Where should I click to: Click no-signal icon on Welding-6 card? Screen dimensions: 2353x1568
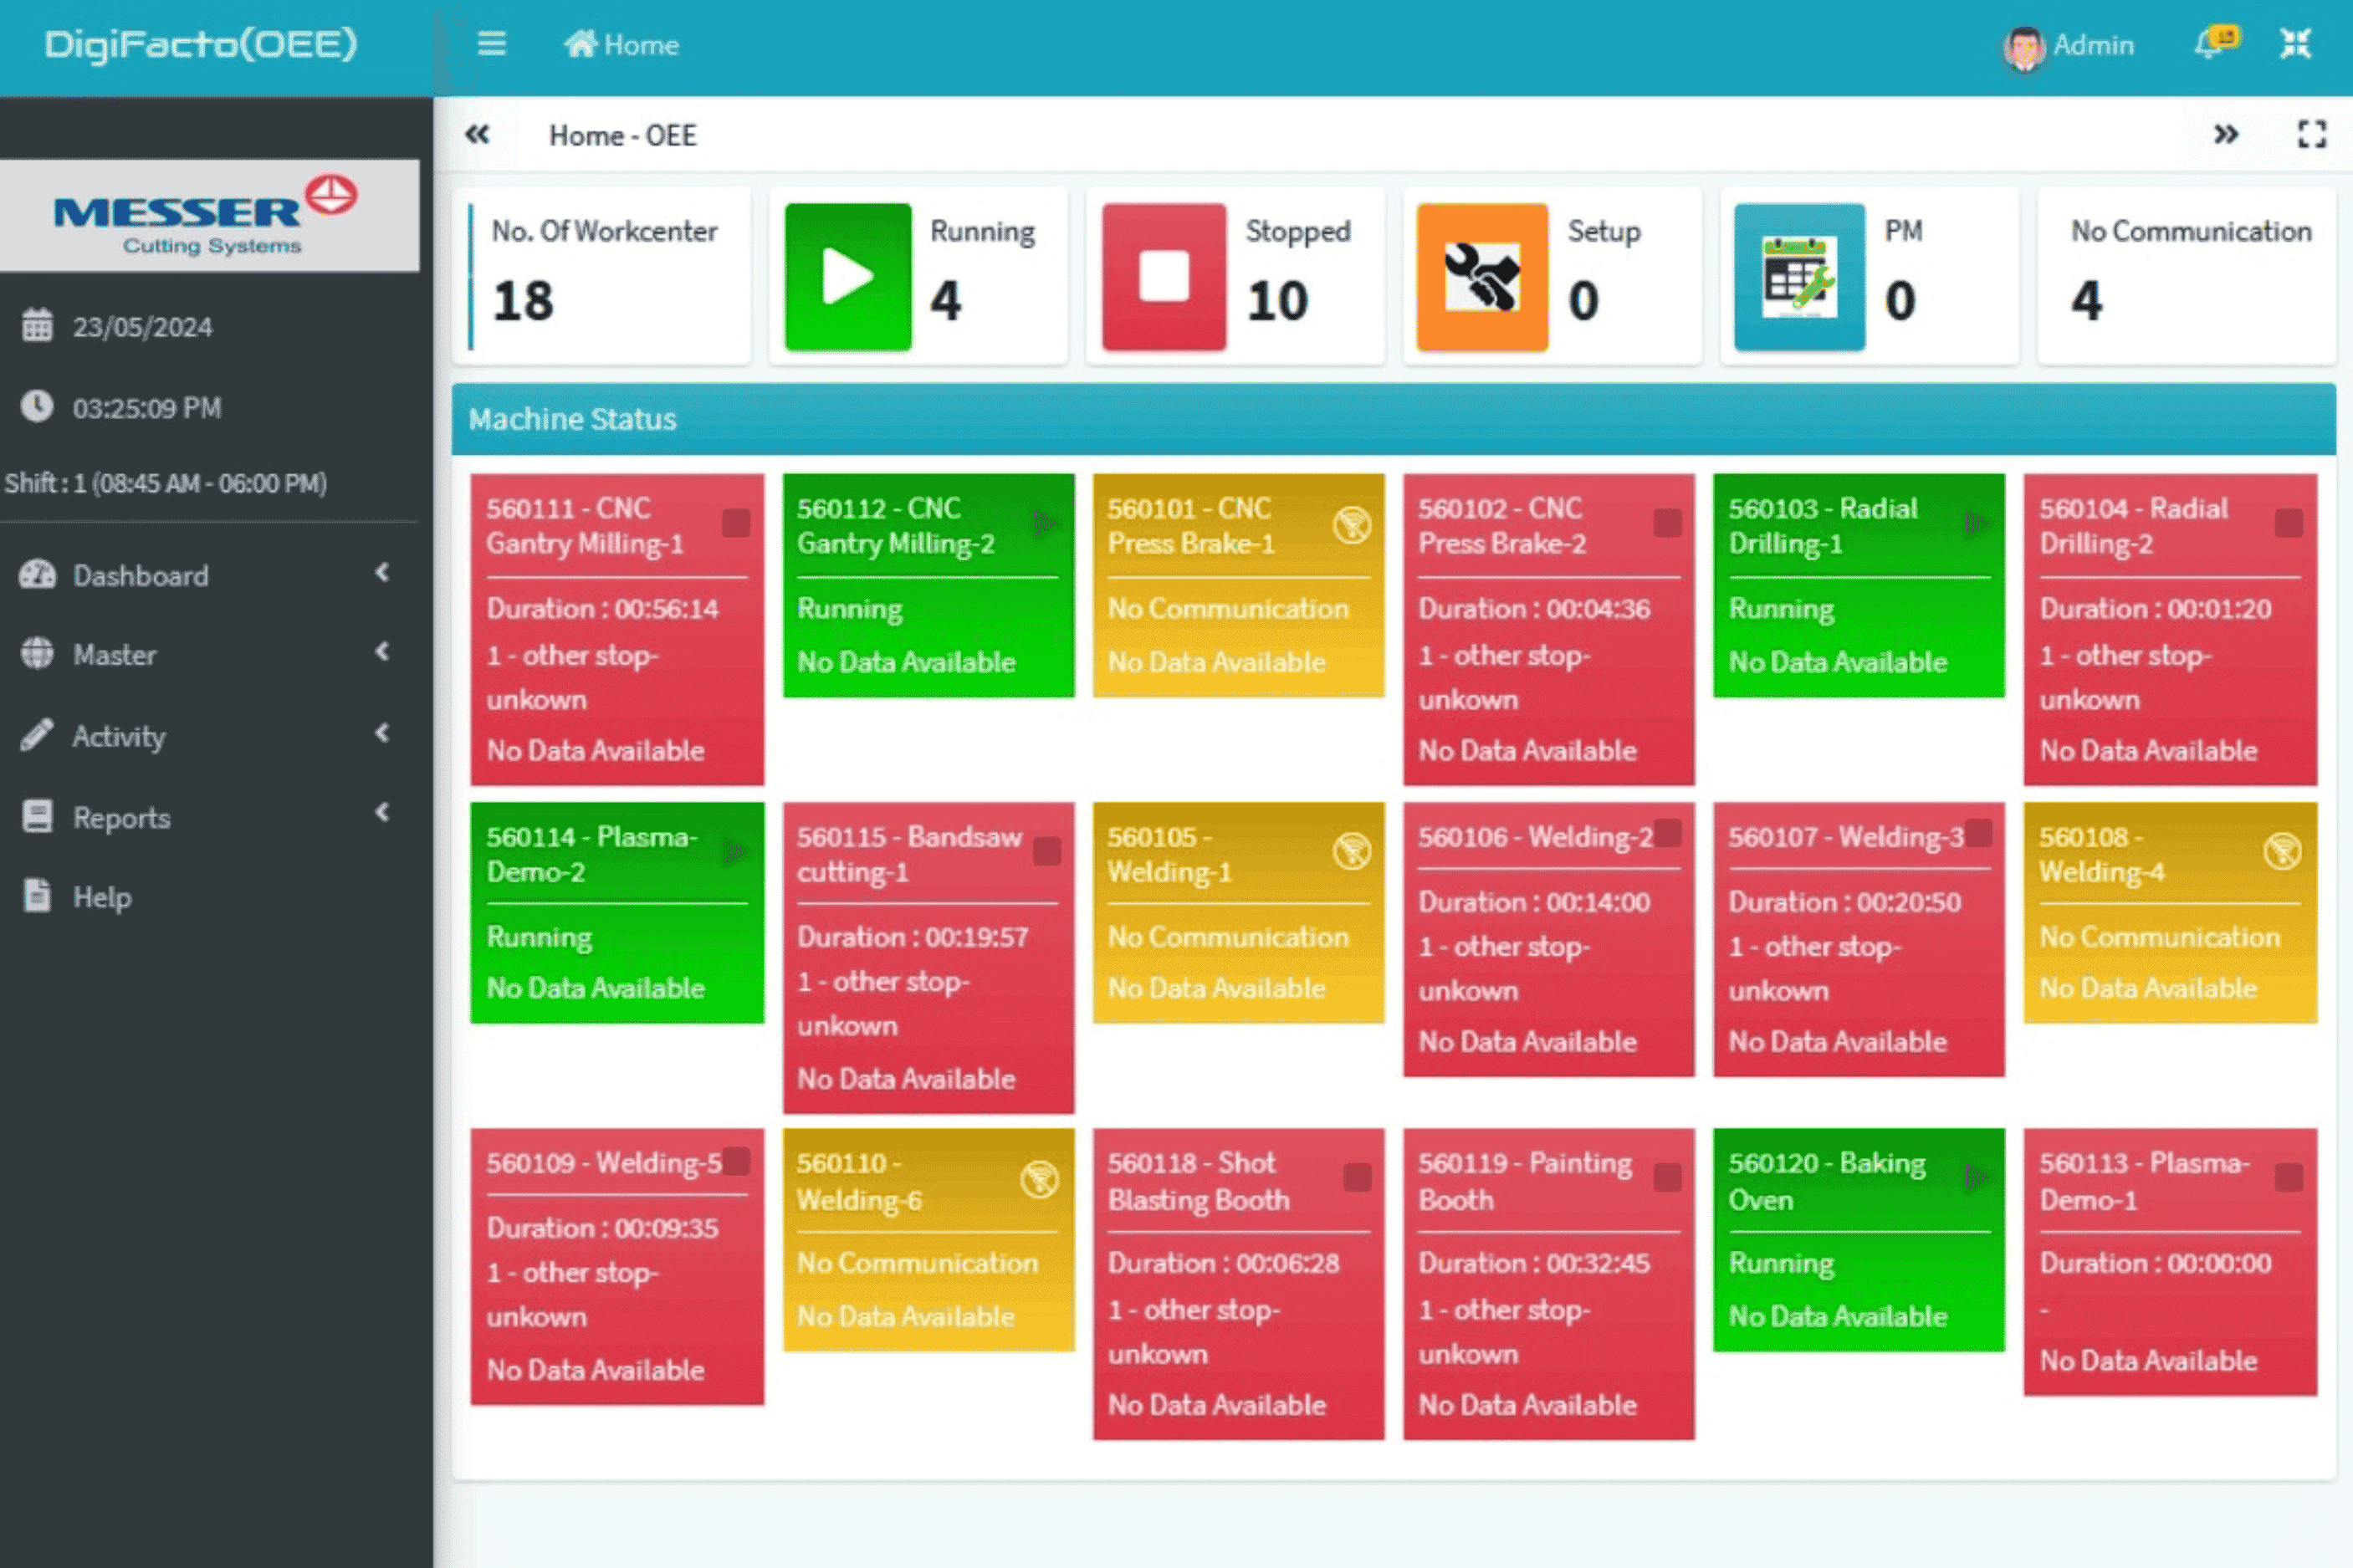point(1040,1180)
